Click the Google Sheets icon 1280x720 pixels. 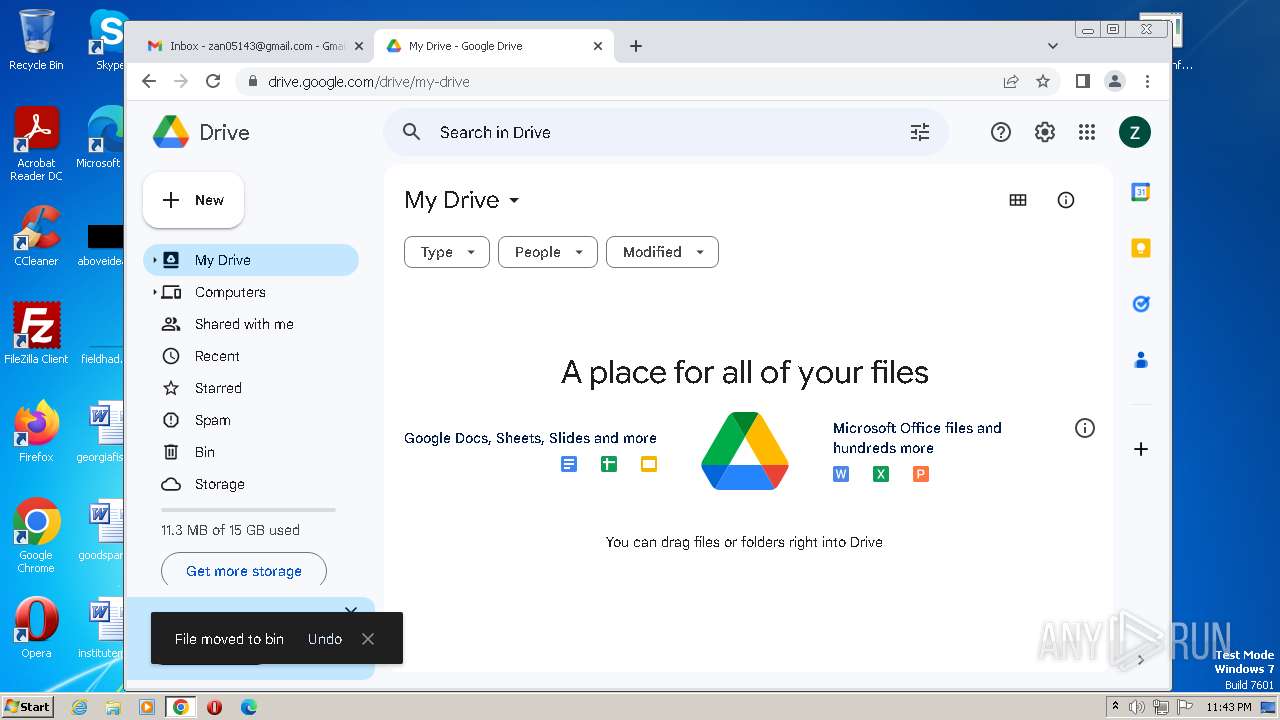(x=609, y=464)
